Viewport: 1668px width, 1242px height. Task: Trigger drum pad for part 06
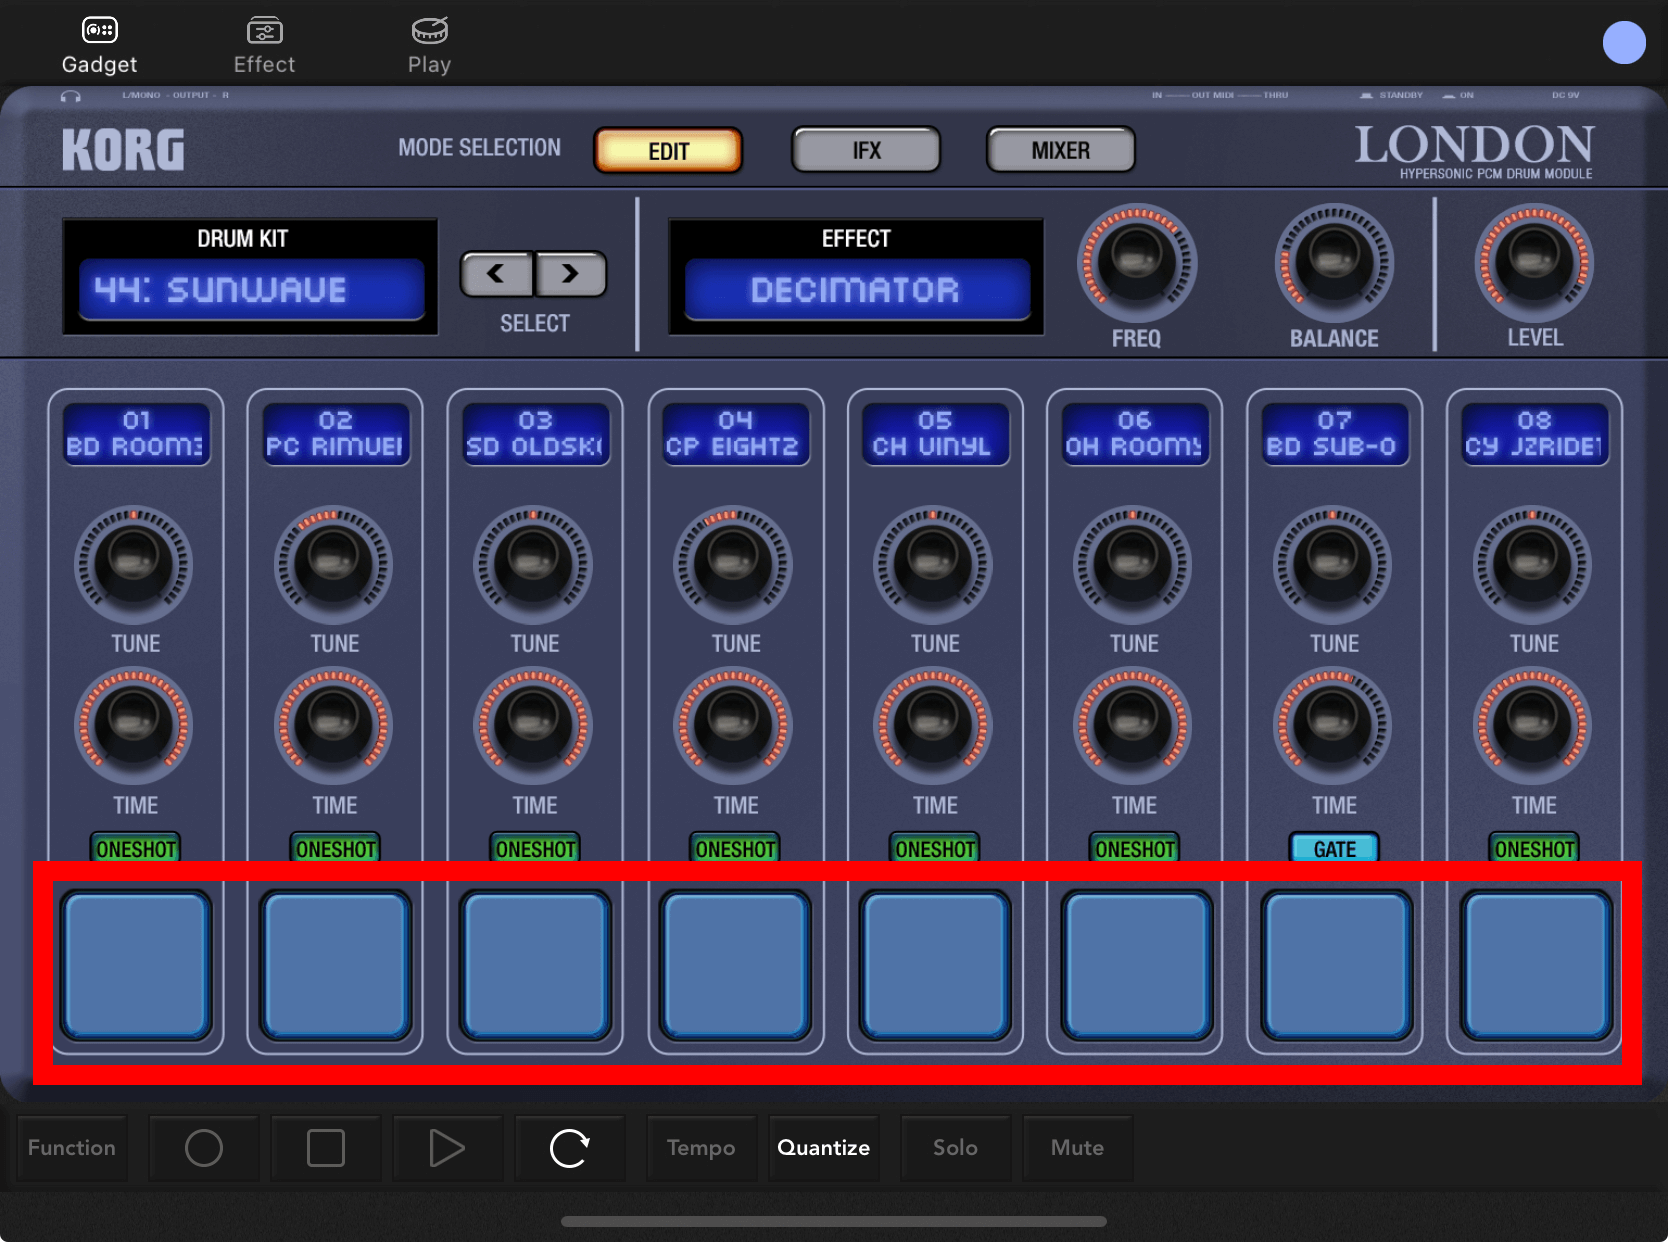coord(1136,966)
